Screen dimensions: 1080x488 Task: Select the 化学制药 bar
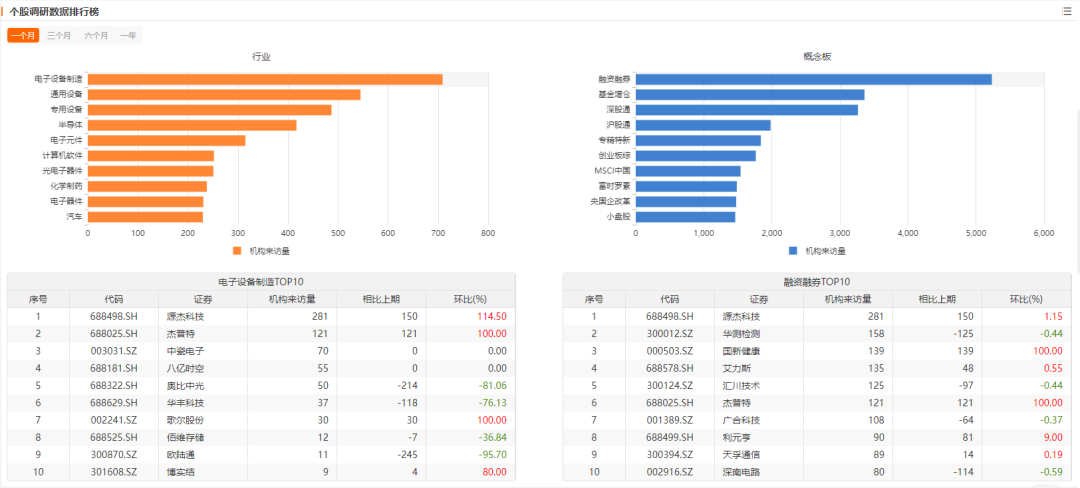[x=147, y=186]
